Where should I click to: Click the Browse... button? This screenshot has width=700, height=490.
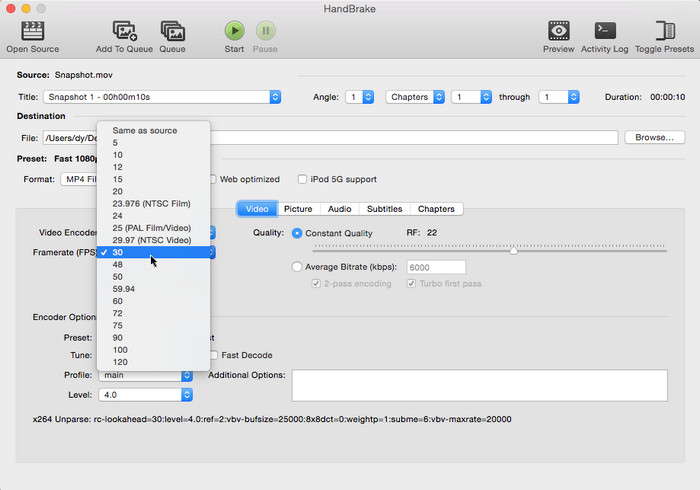pyautogui.click(x=654, y=137)
